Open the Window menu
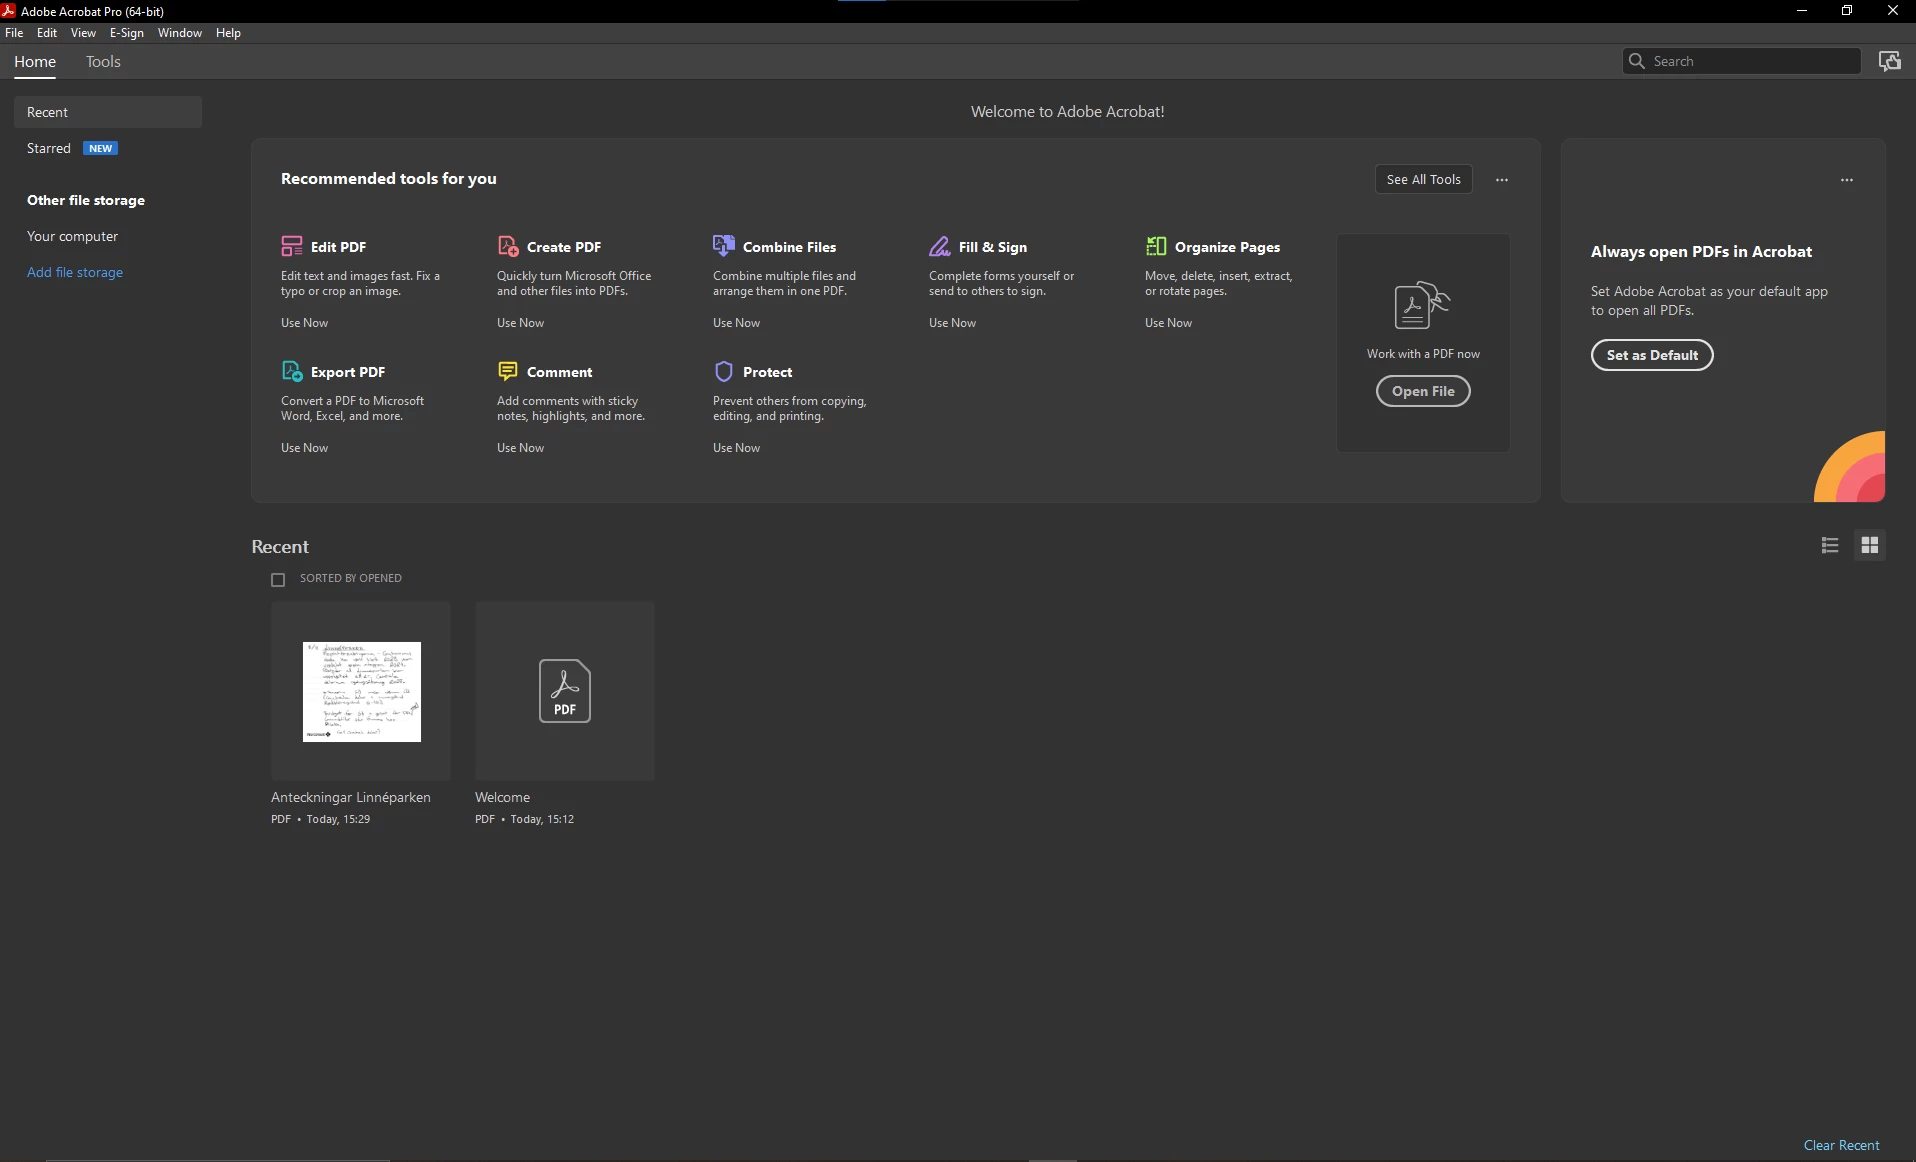This screenshot has width=1916, height=1162. 180,33
